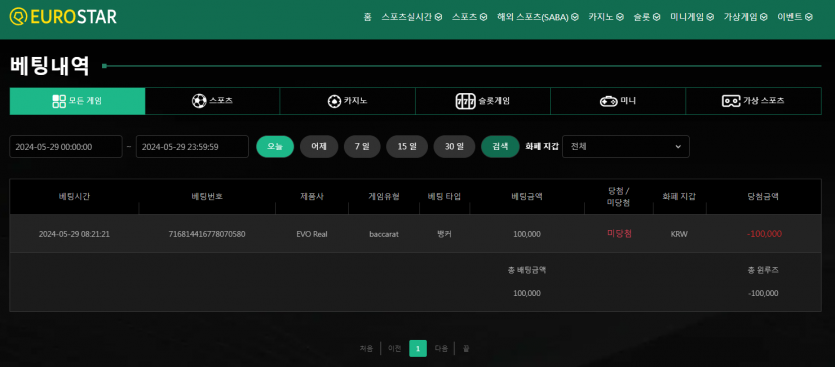Click the 베팅금액 column header
Viewport: 835px width, 367px height.
point(527,196)
